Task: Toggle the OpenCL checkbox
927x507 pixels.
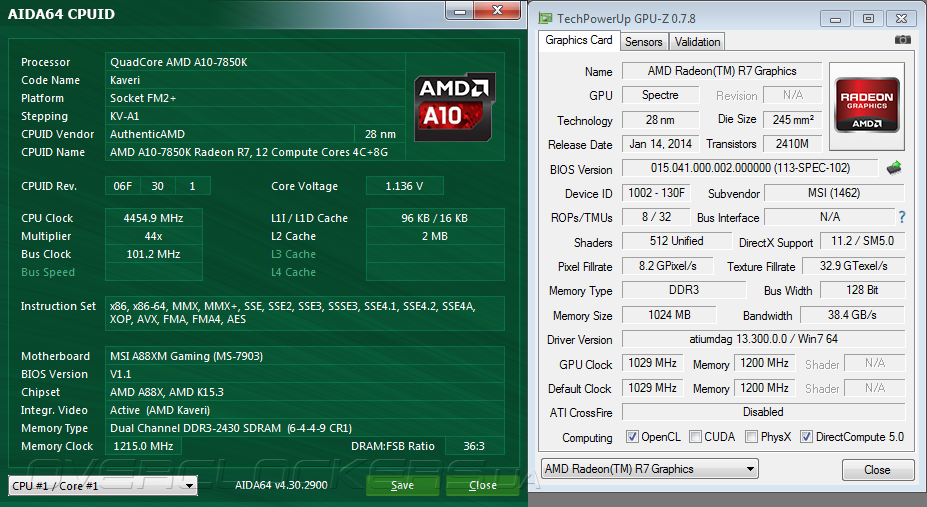Action: (632, 437)
